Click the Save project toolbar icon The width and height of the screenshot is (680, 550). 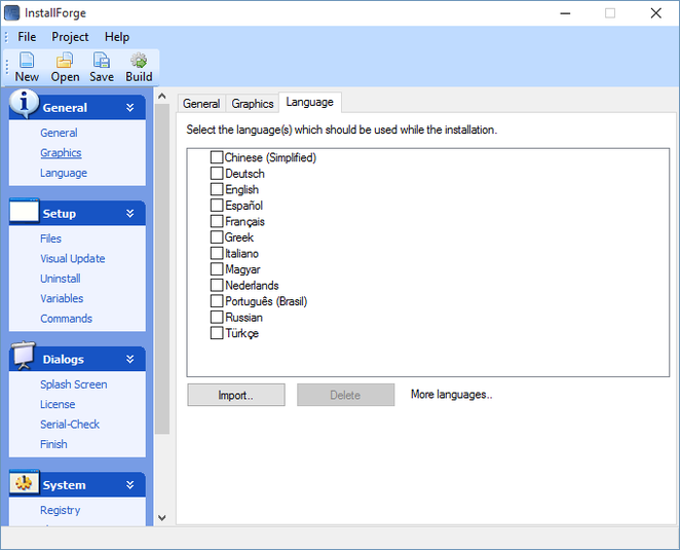pos(101,60)
